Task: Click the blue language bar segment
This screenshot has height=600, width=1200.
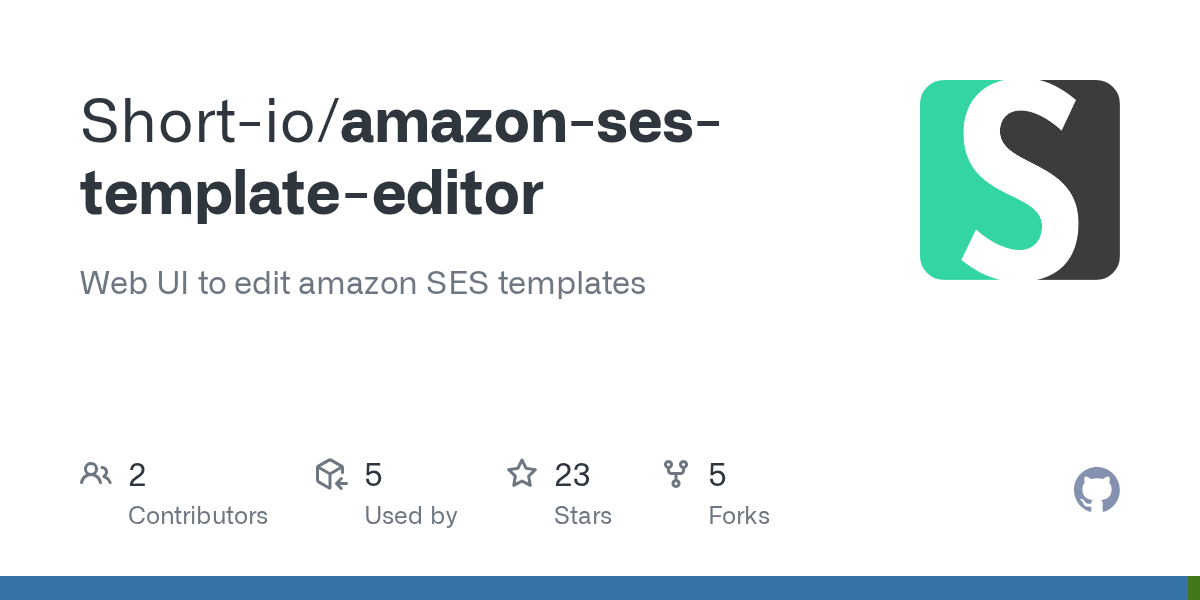Action: point(590,588)
